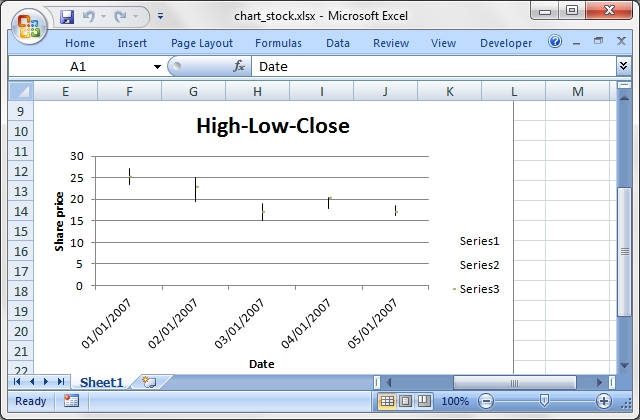Go to last sheet with navigation arrow

click(61, 382)
